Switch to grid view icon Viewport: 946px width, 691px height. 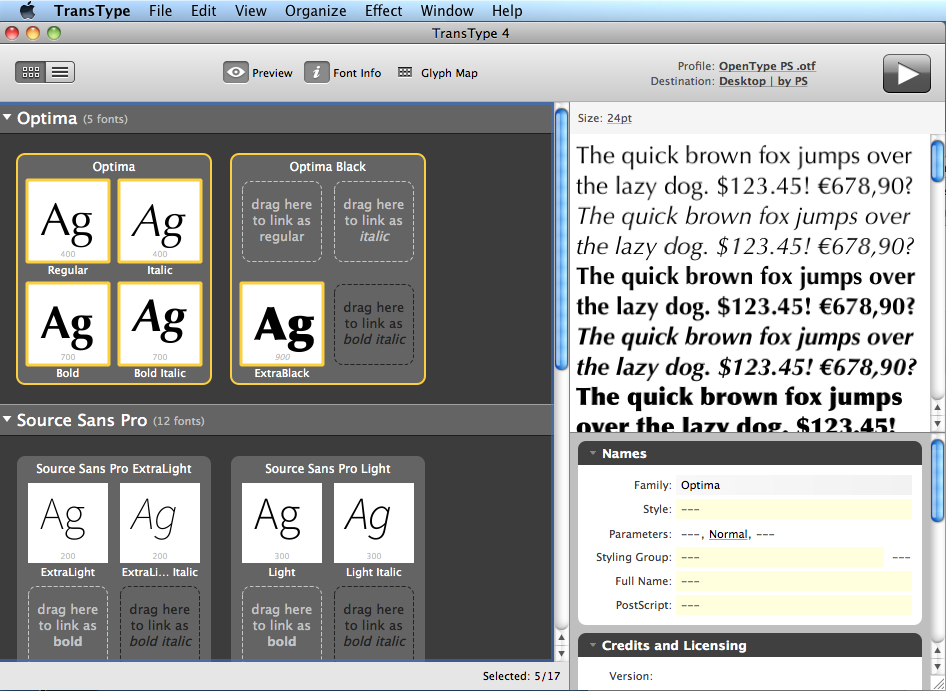pyautogui.click(x=31, y=72)
